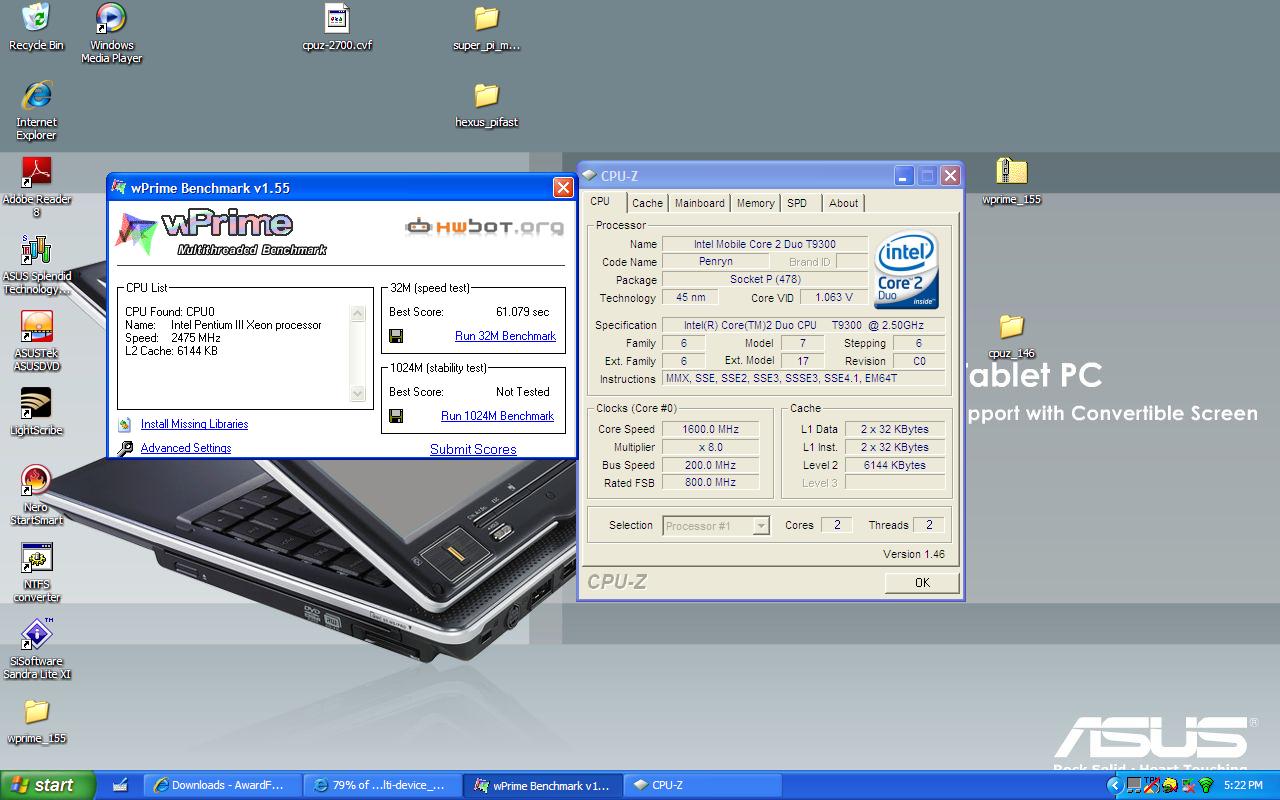The width and height of the screenshot is (1280, 800).
Task: Click the display monitor tray icon
Action: (x=1134, y=785)
